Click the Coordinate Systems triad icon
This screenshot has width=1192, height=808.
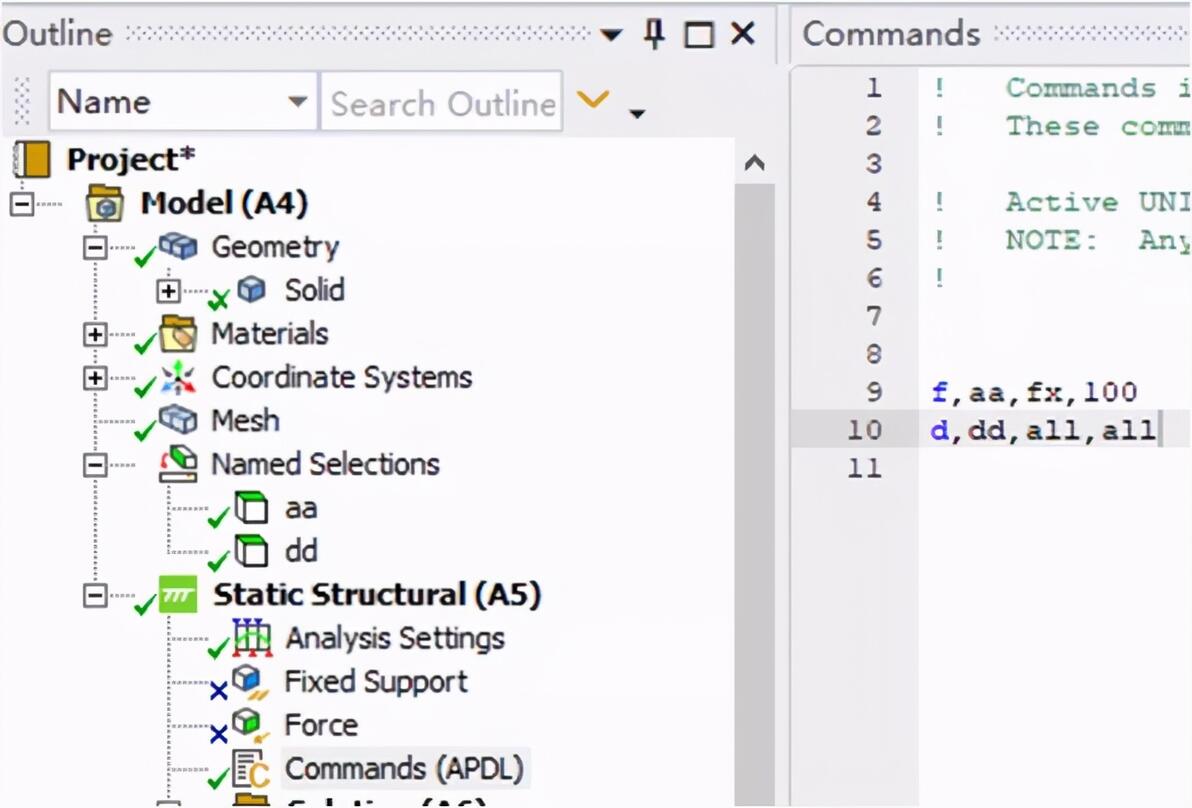[x=180, y=378]
